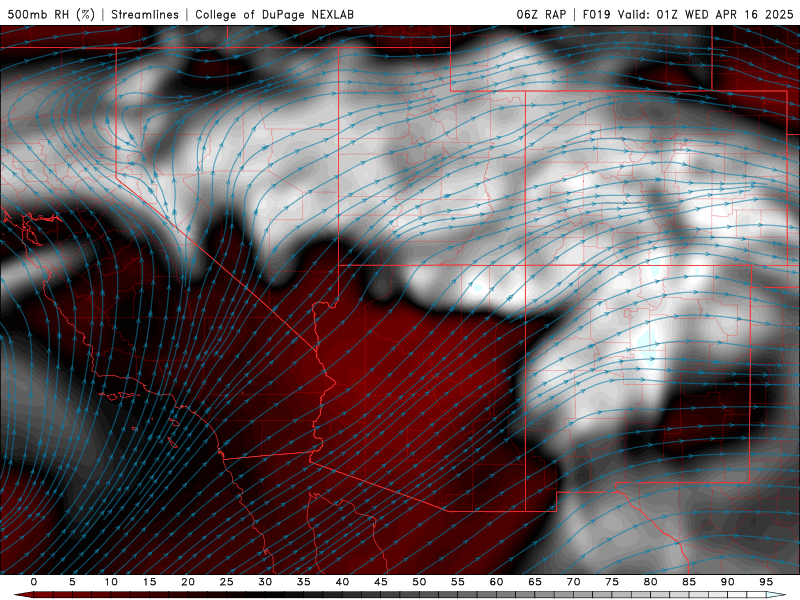Click the 60 value on the color scale

coord(496,582)
